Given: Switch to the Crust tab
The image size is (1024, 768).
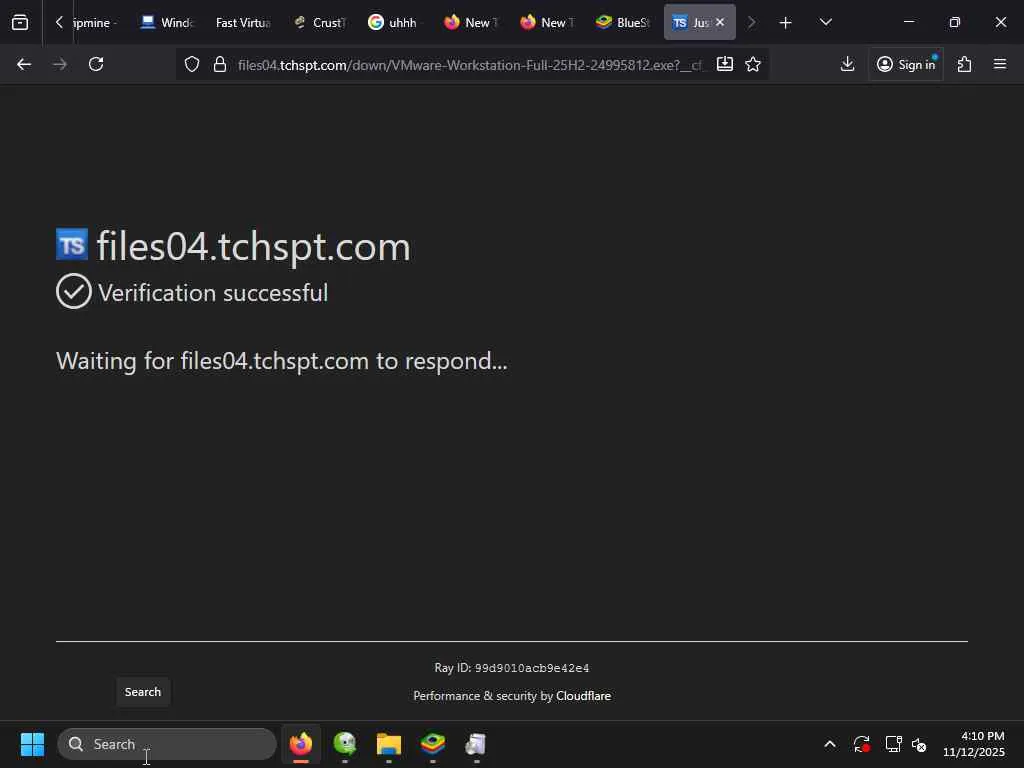Looking at the screenshot, I should point(319,22).
